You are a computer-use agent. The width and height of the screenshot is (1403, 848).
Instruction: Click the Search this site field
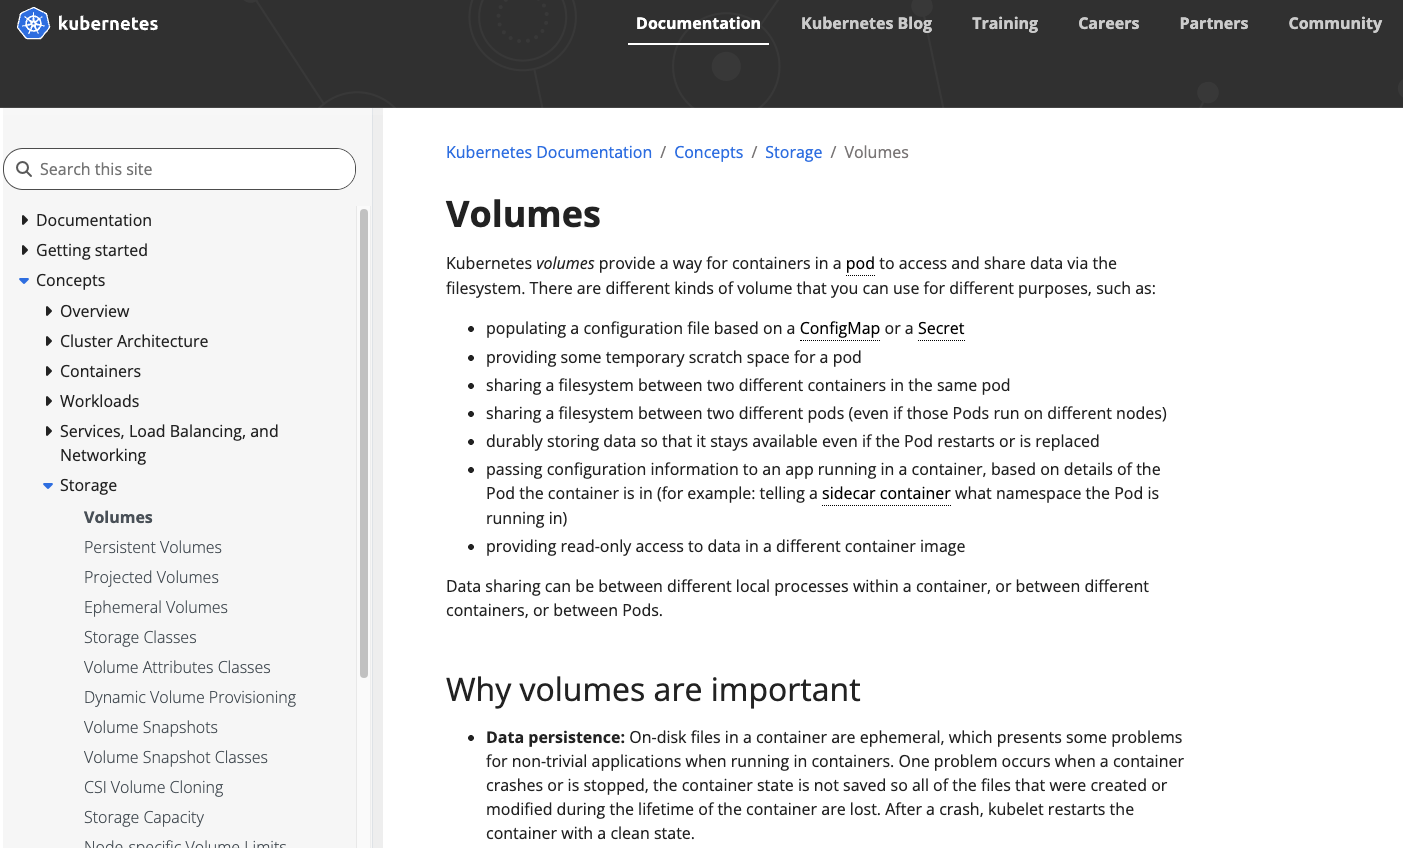point(180,169)
